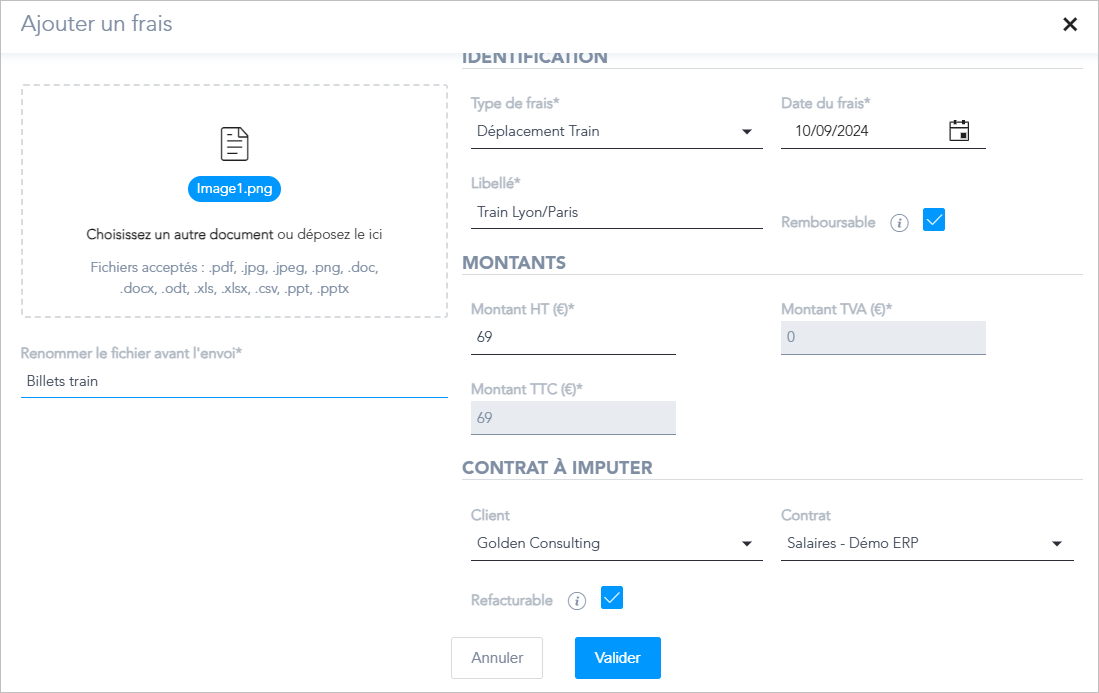Close the Ajouter un frais dialog
Image resolution: width=1099 pixels, height=693 pixels.
1070,25
